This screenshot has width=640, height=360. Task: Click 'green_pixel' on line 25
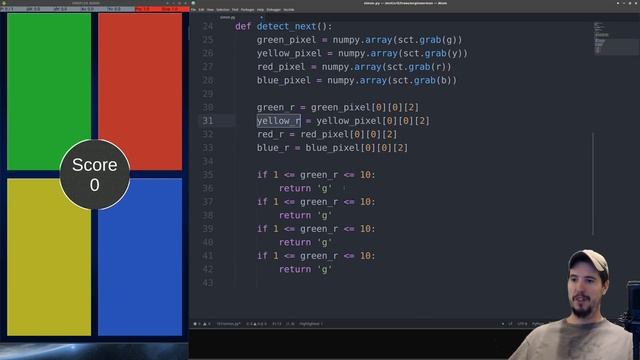287,40
